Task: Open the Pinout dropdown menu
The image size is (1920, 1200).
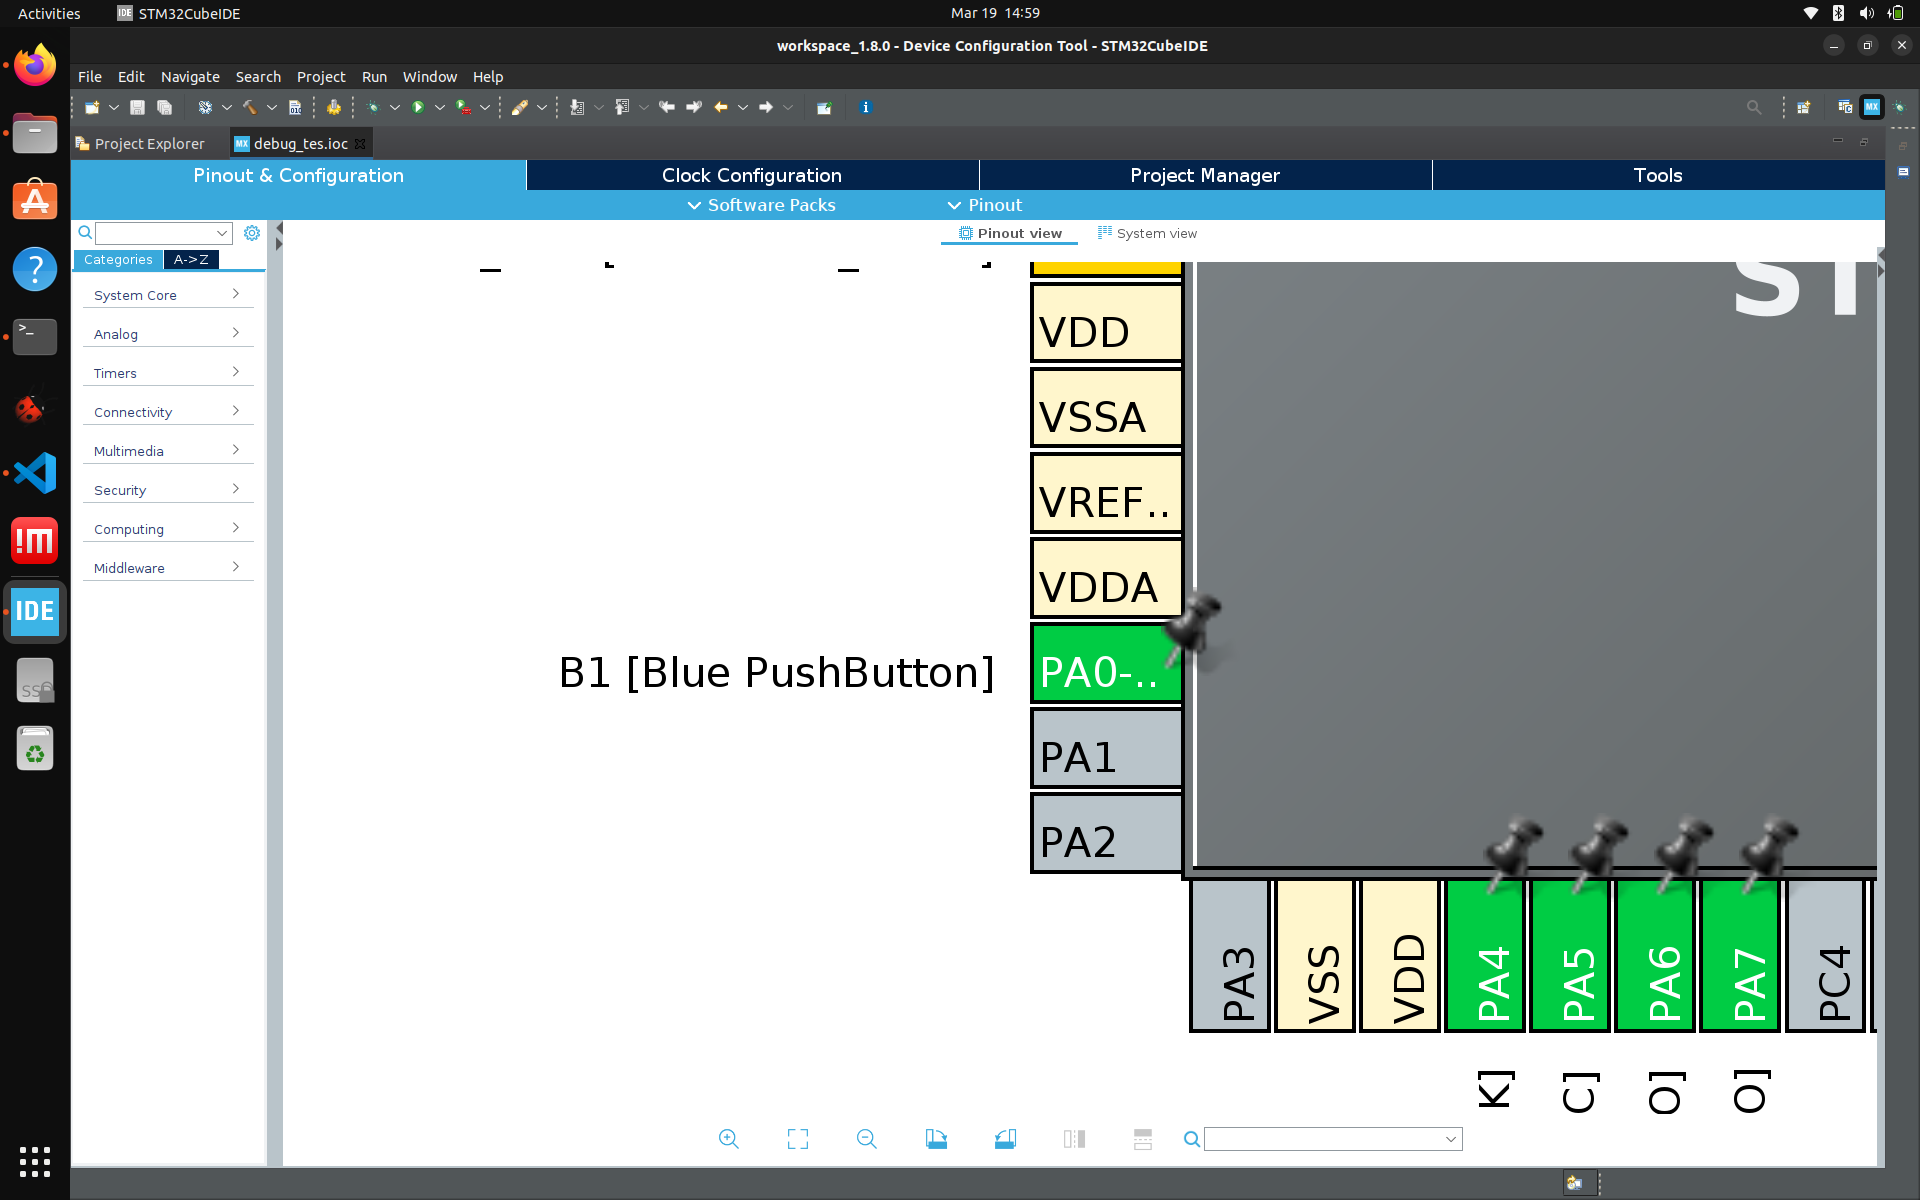Action: click(x=985, y=205)
